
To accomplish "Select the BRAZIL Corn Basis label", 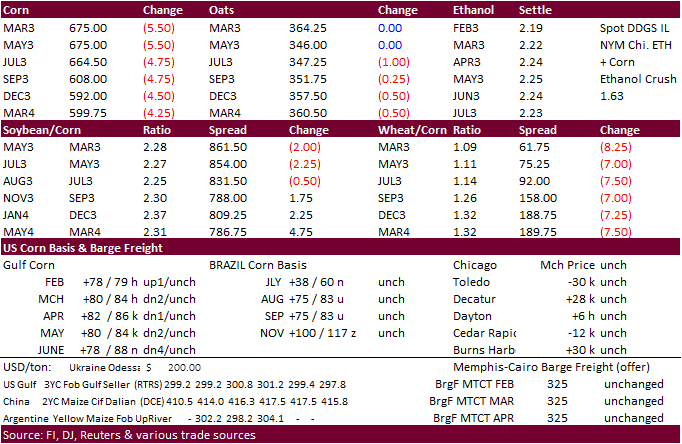I will click(257, 265).
